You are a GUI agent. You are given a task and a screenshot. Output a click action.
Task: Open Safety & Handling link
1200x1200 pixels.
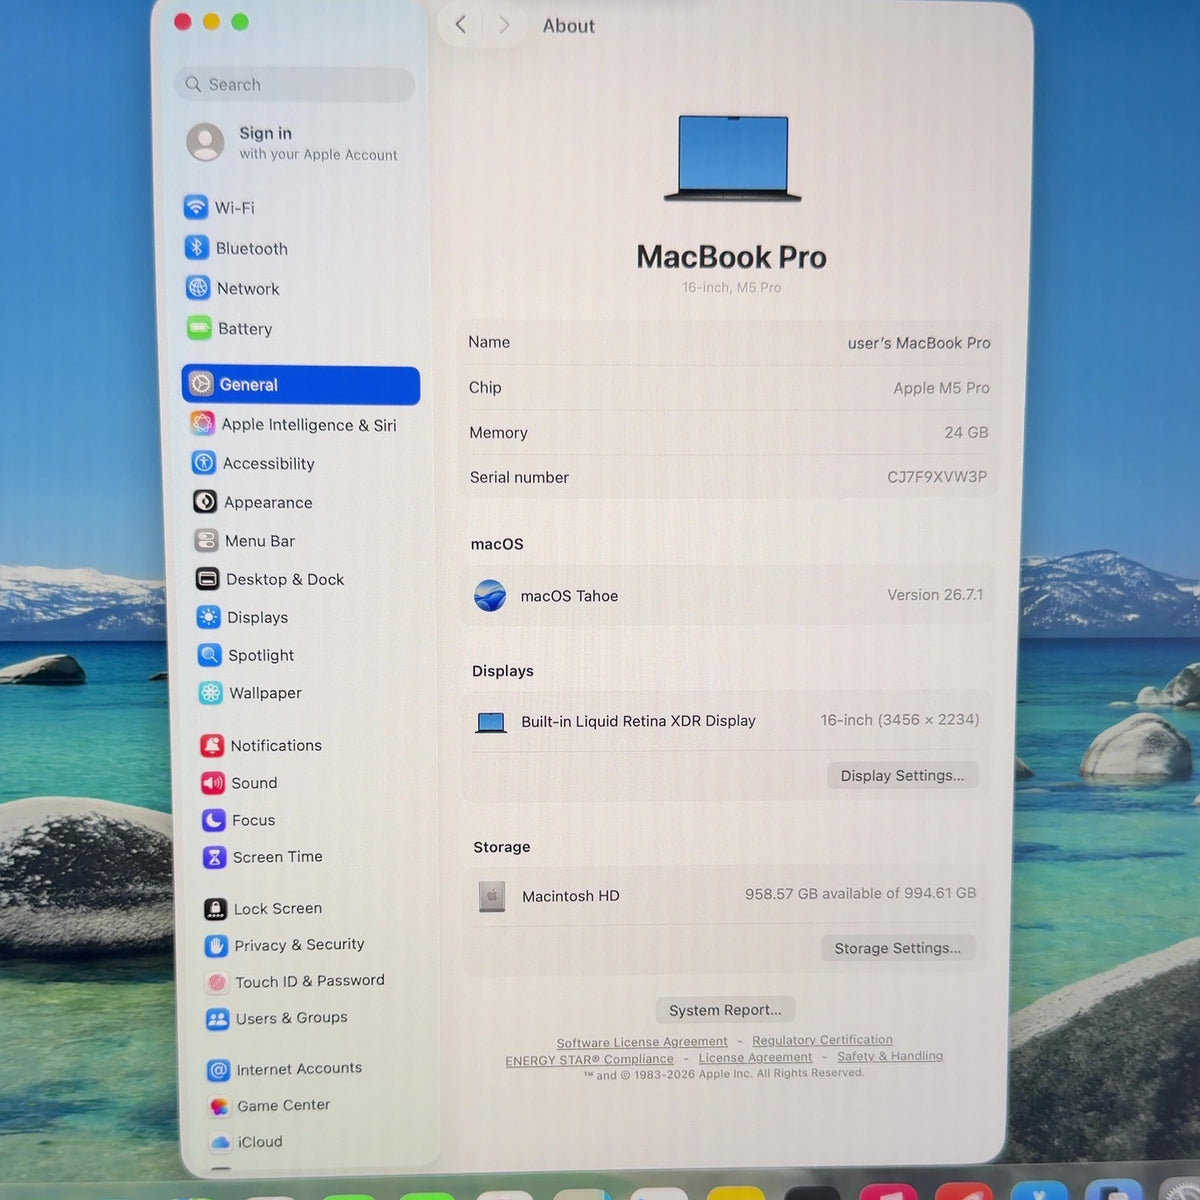[x=890, y=1056]
